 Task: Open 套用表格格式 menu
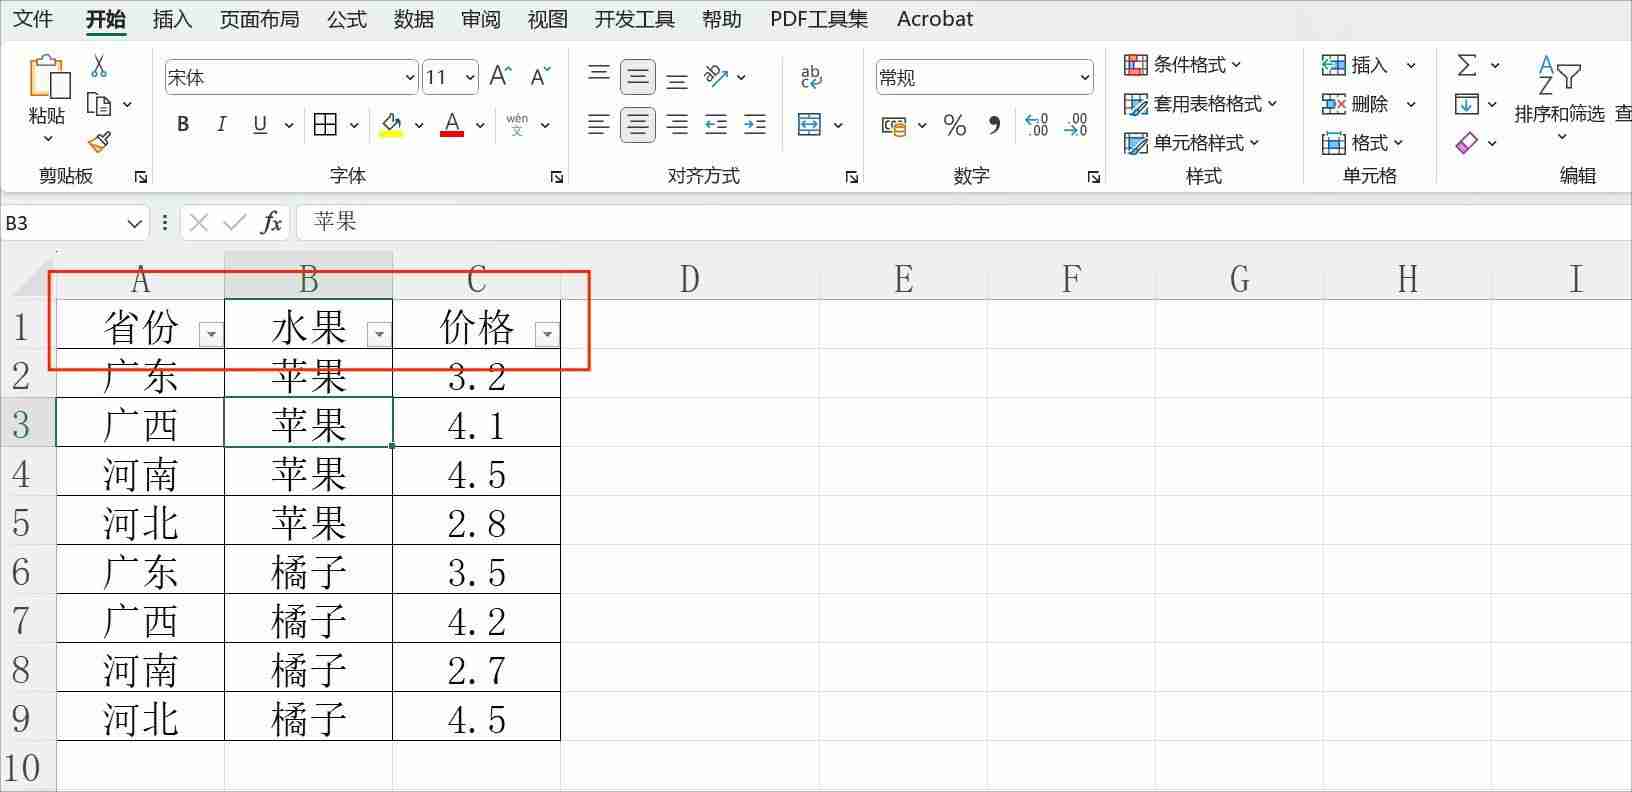[x=1201, y=104]
